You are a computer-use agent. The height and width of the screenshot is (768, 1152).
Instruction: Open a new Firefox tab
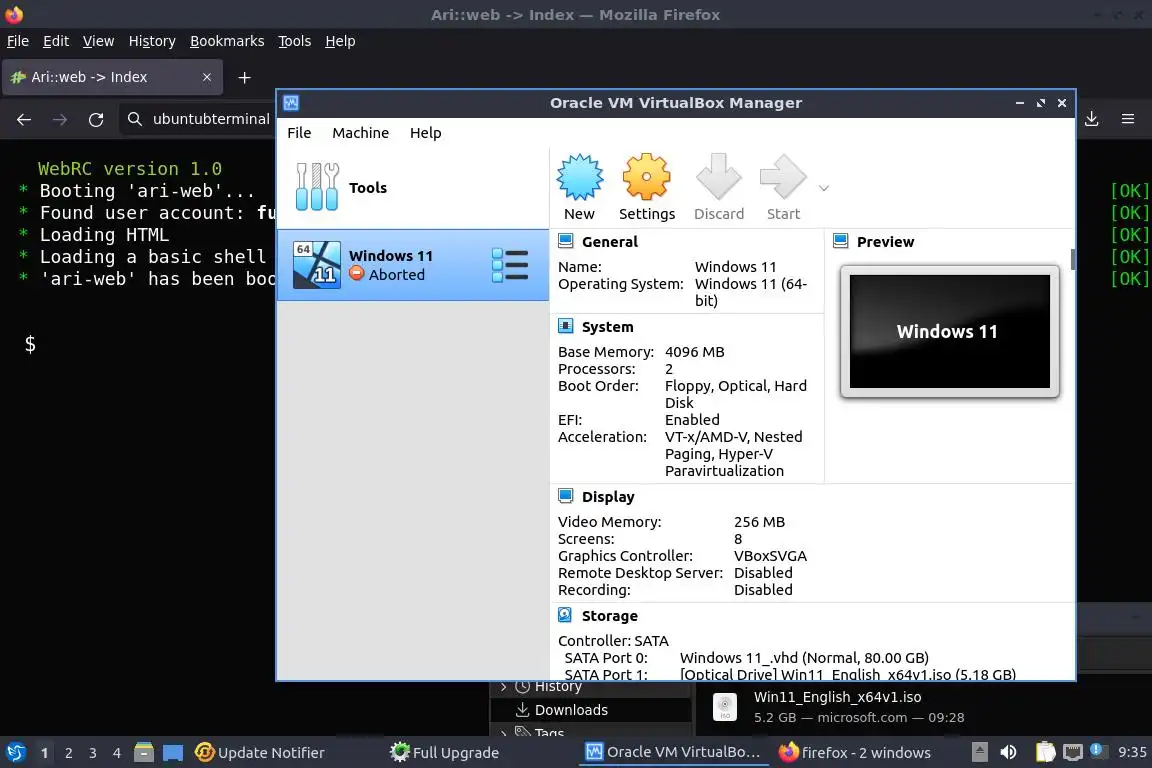coord(245,77)
